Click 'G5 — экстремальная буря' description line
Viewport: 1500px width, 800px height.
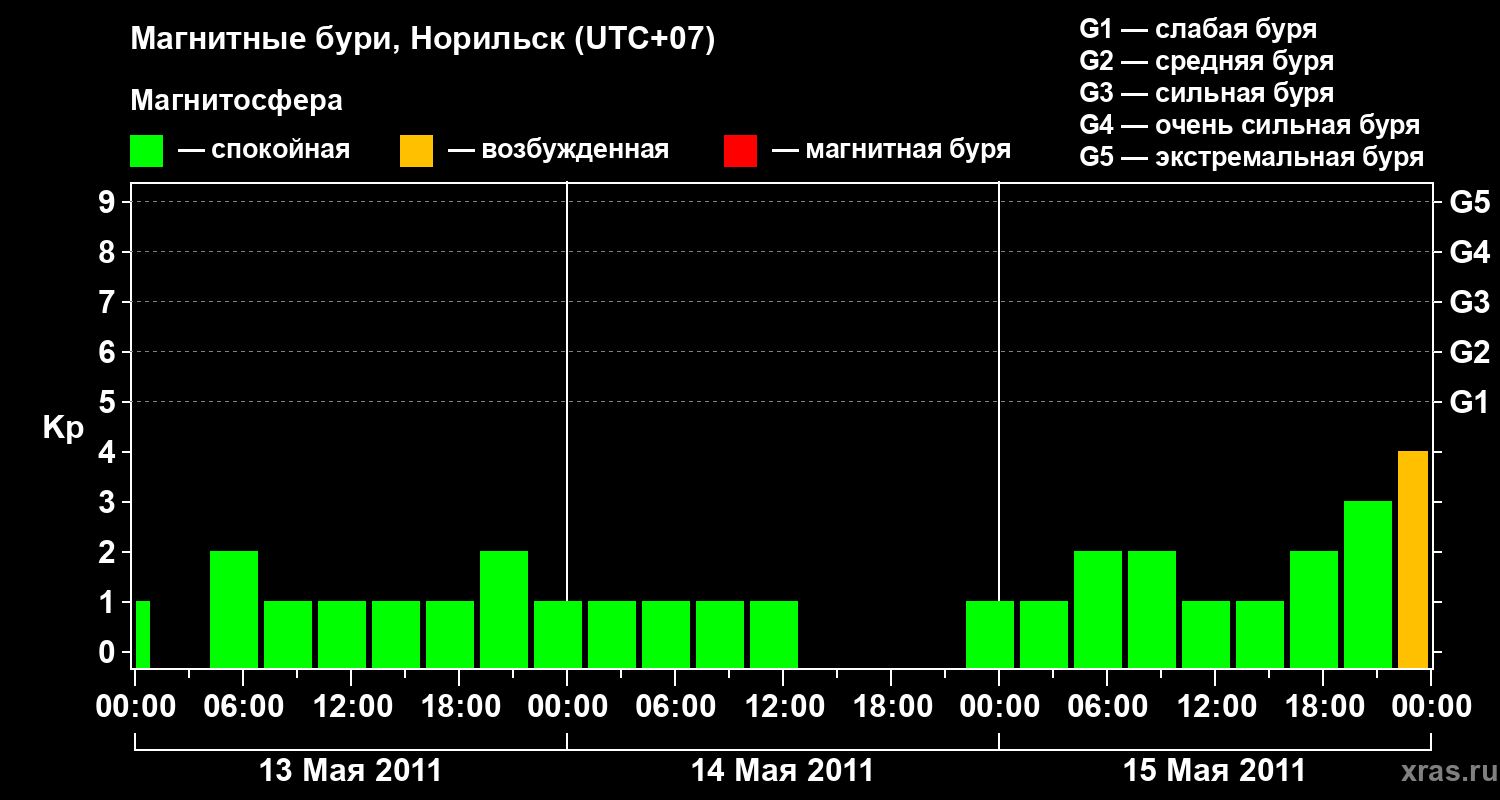[1252, 157]
